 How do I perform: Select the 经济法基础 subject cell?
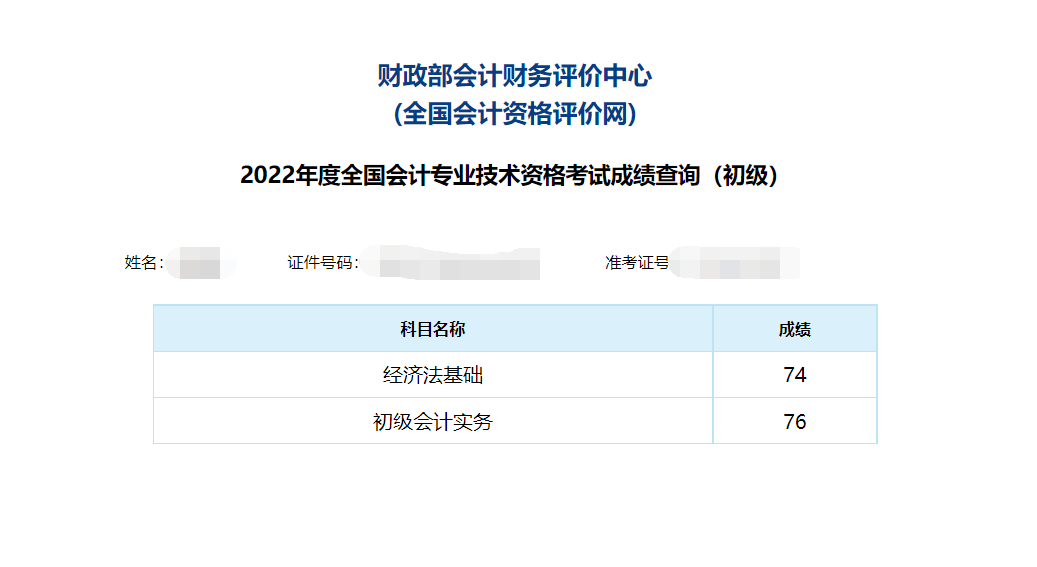(433, 375)
